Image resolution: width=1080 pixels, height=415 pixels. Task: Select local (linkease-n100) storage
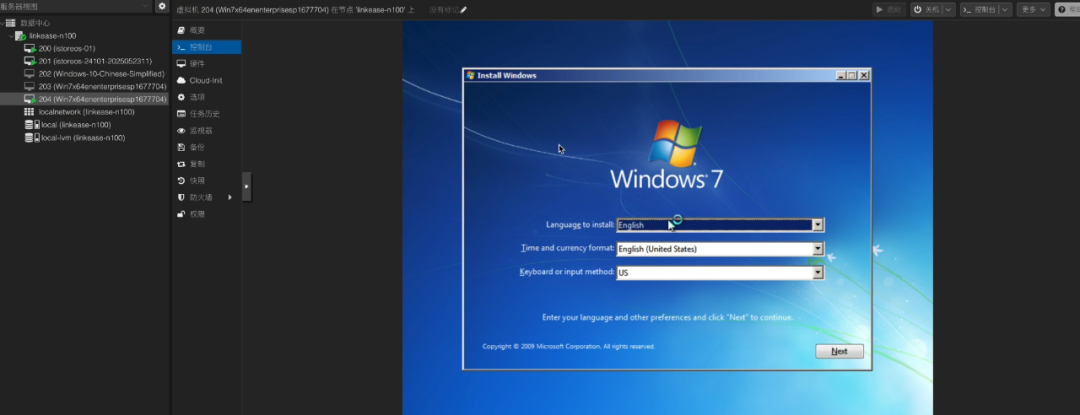click(x=85, y=125)
